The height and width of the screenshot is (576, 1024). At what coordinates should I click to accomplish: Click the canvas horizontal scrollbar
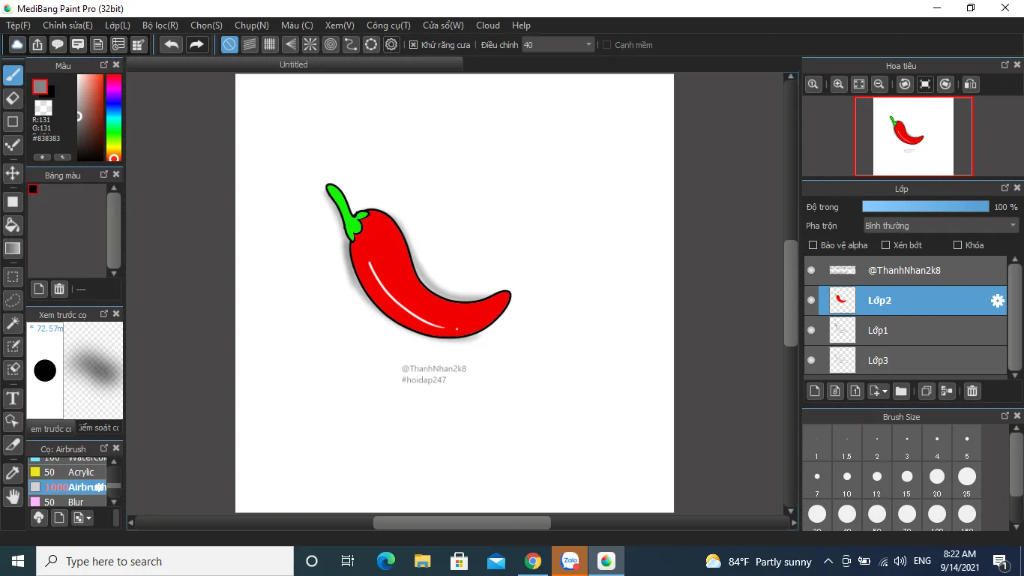[462, 523]
